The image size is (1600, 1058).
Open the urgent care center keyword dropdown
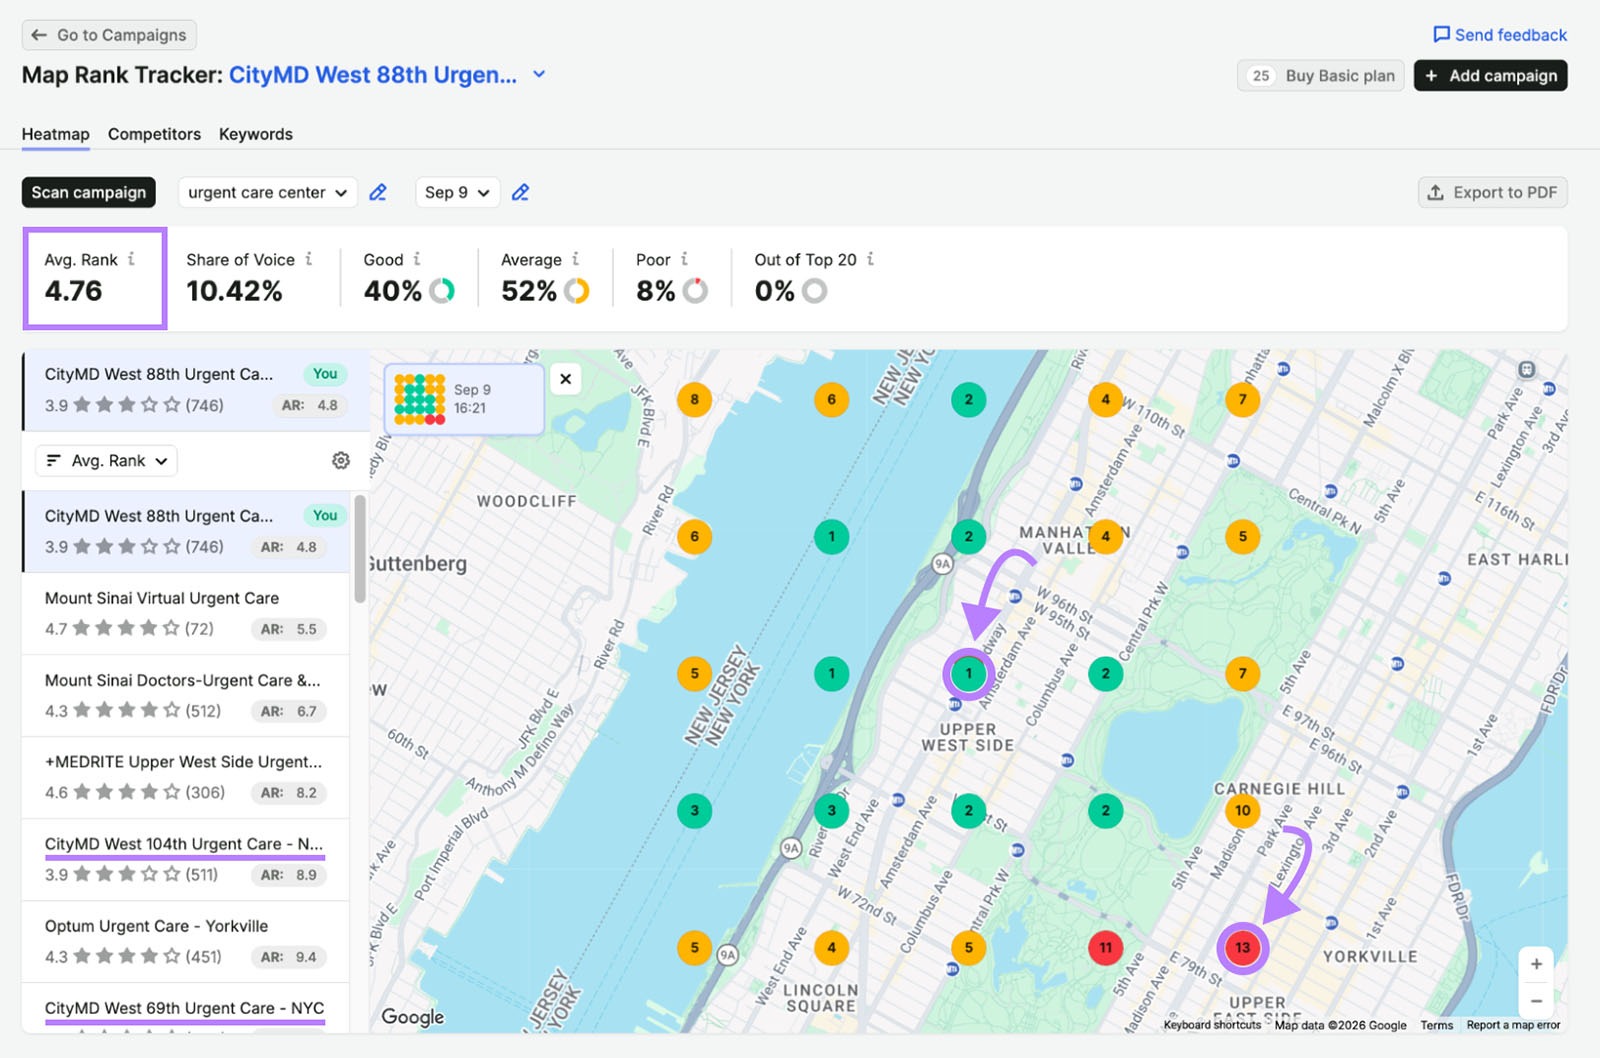[268, 192]
